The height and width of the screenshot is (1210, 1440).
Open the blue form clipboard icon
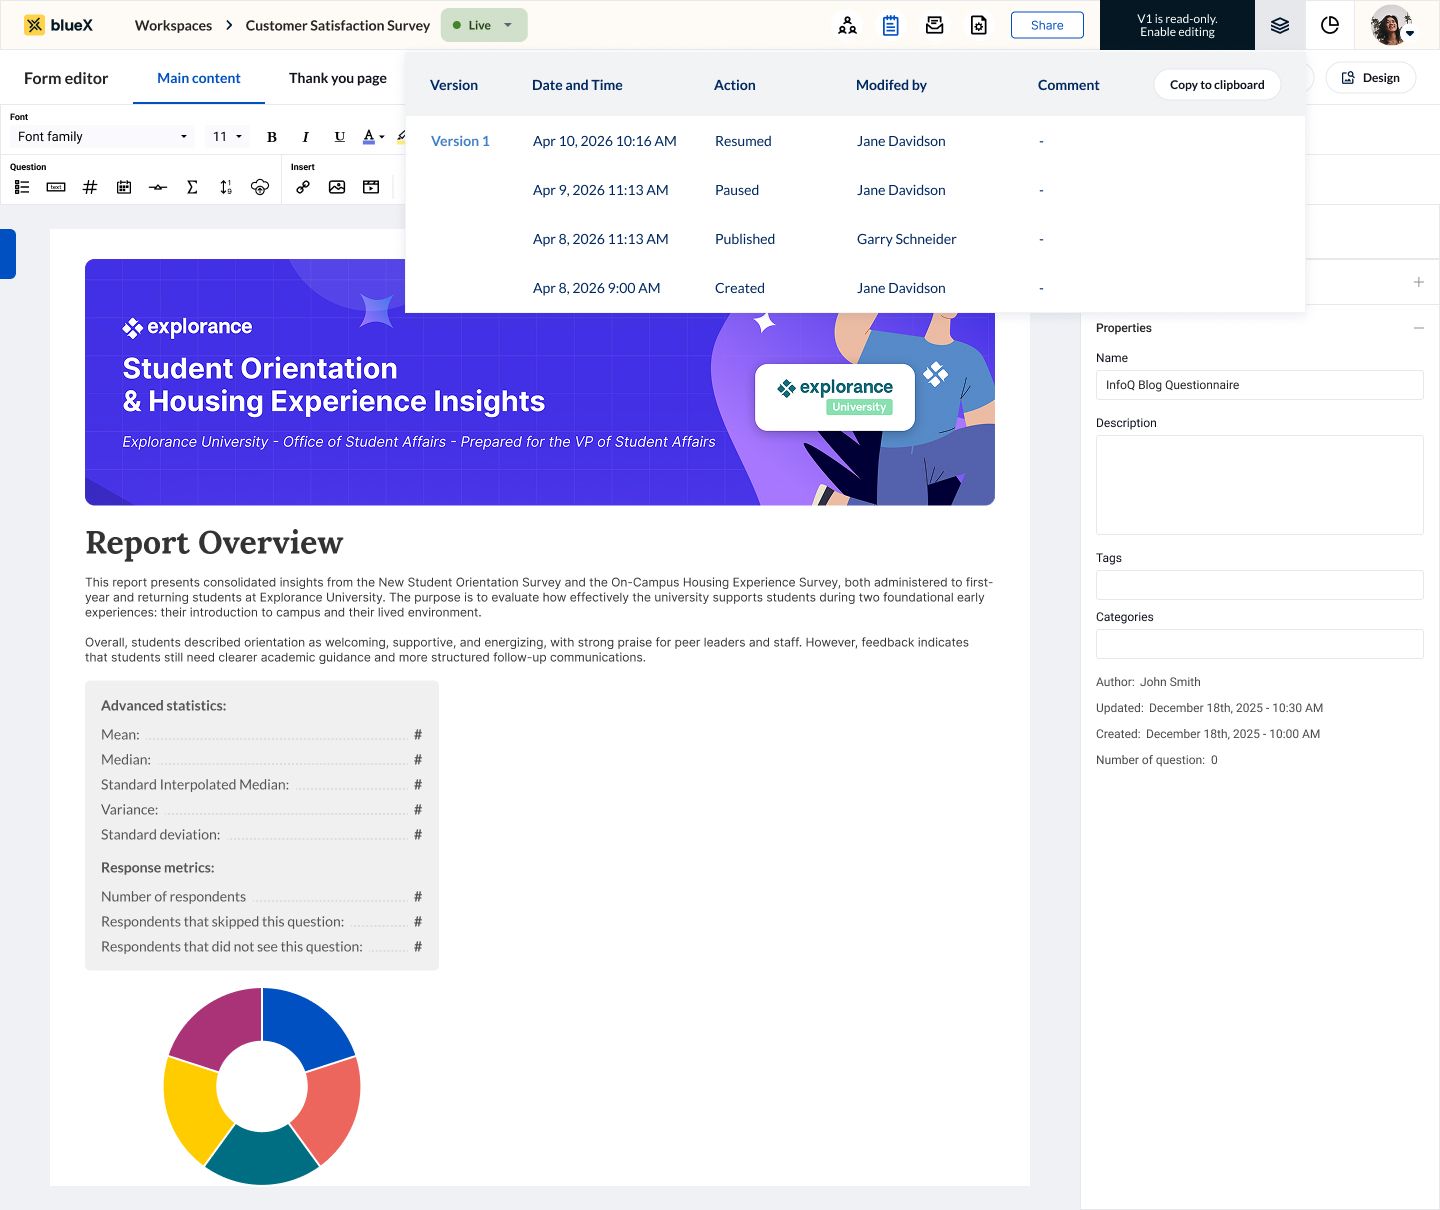tap(890, 25)
